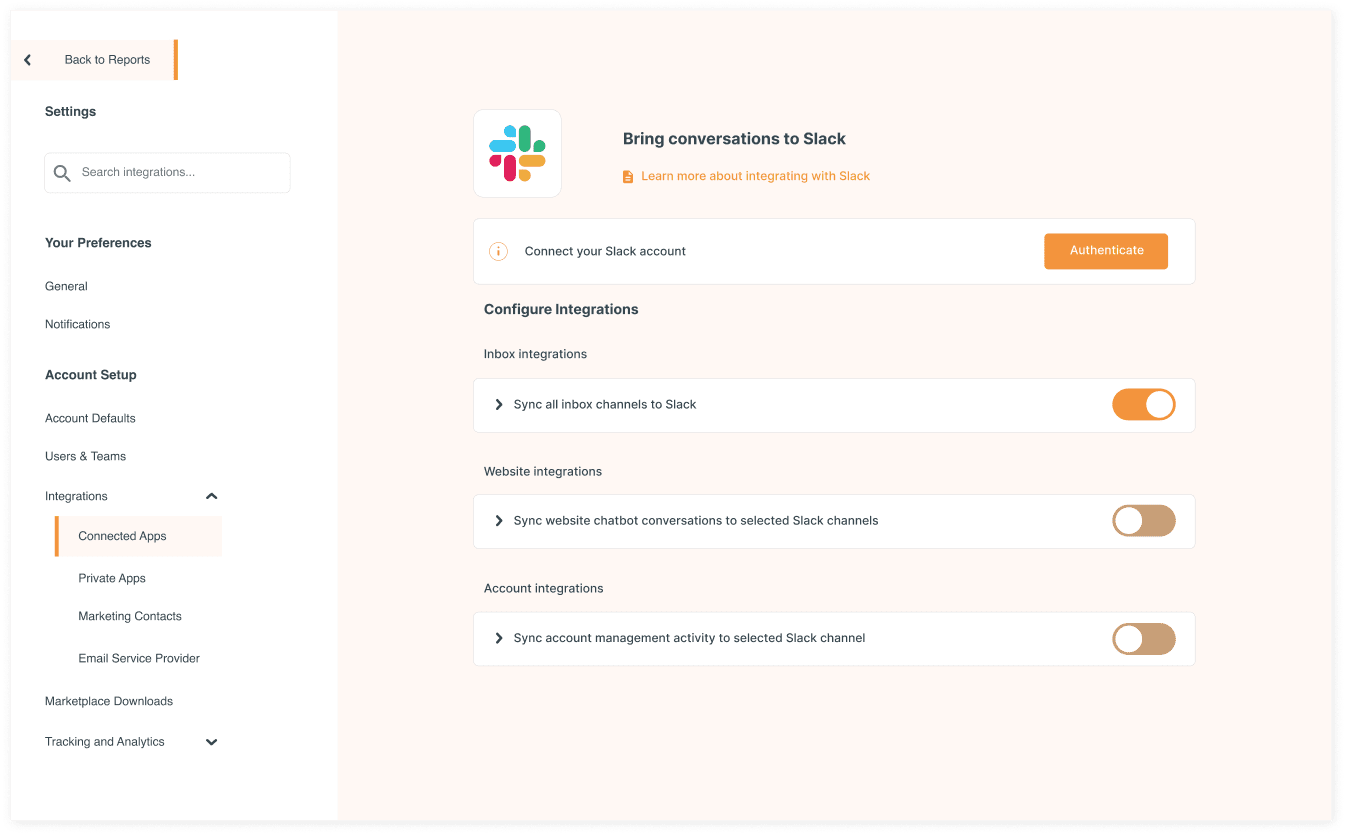
Task: Select Connected Apps
Action: 139,536
